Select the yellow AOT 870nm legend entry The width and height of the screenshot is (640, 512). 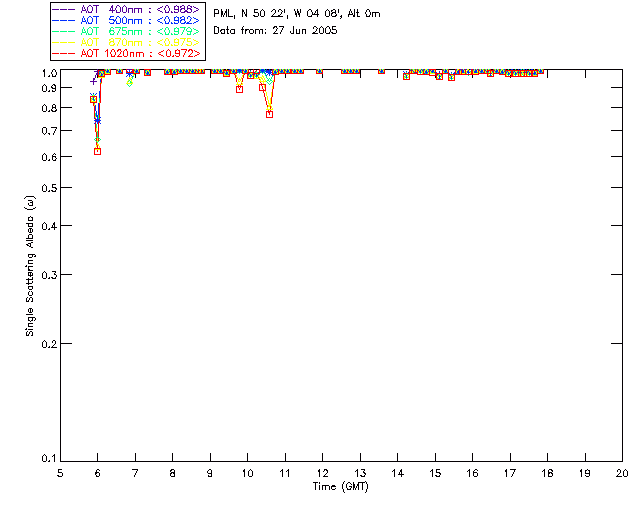pyautogui.click(x=126, y=42)
